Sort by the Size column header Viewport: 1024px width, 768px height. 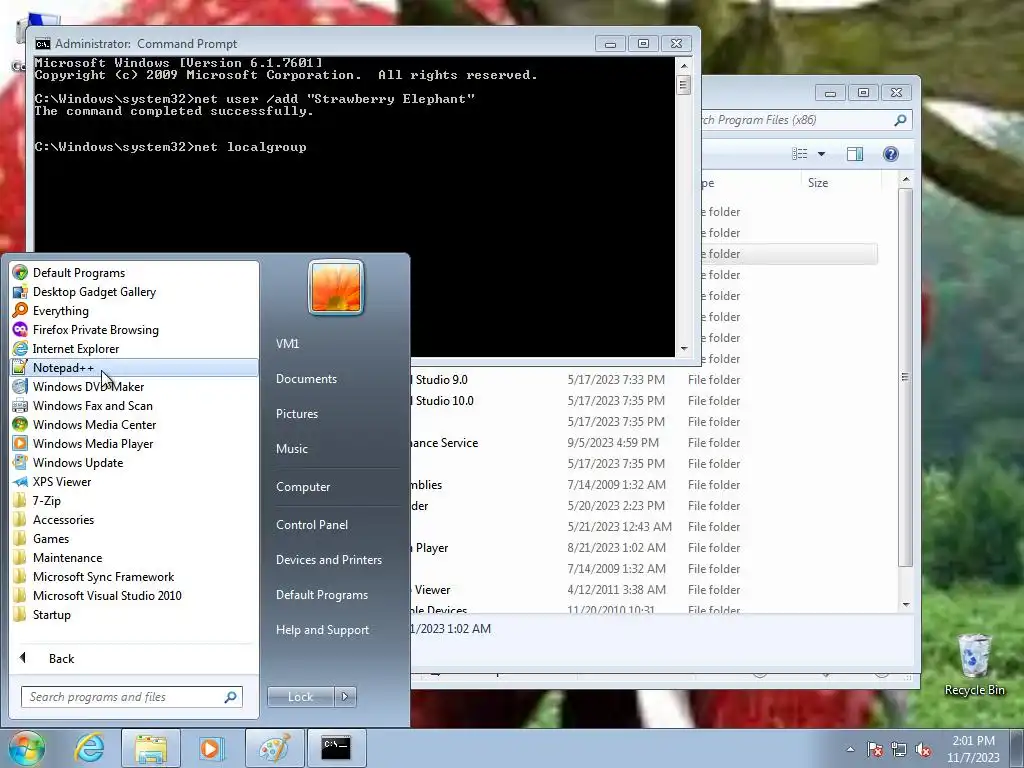click(841, 183)
